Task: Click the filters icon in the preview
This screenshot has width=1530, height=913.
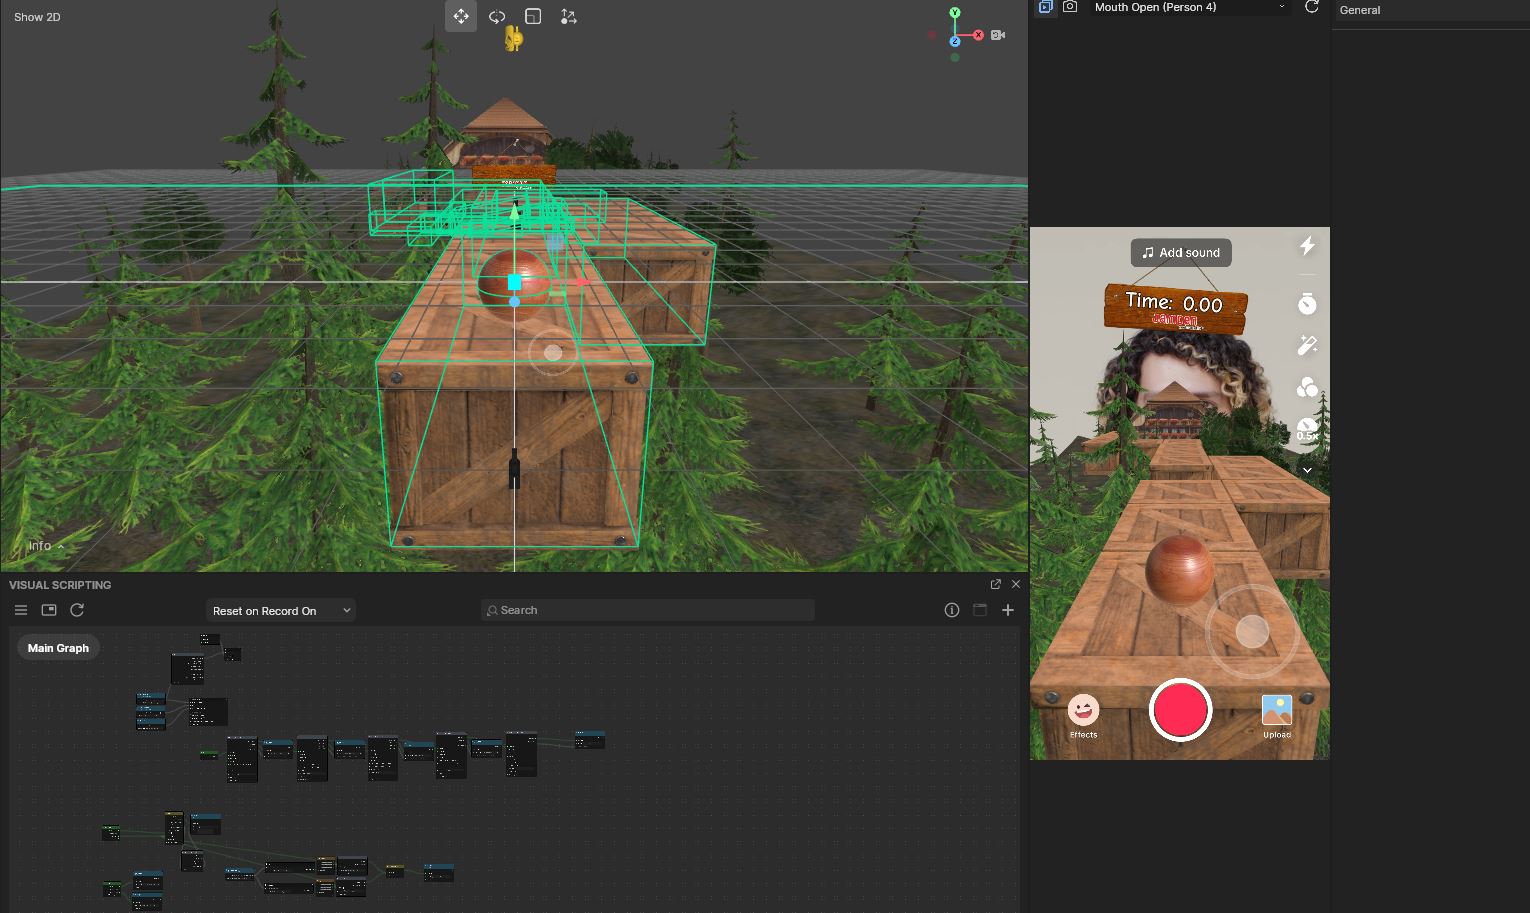Action: tap(1307, 388)
